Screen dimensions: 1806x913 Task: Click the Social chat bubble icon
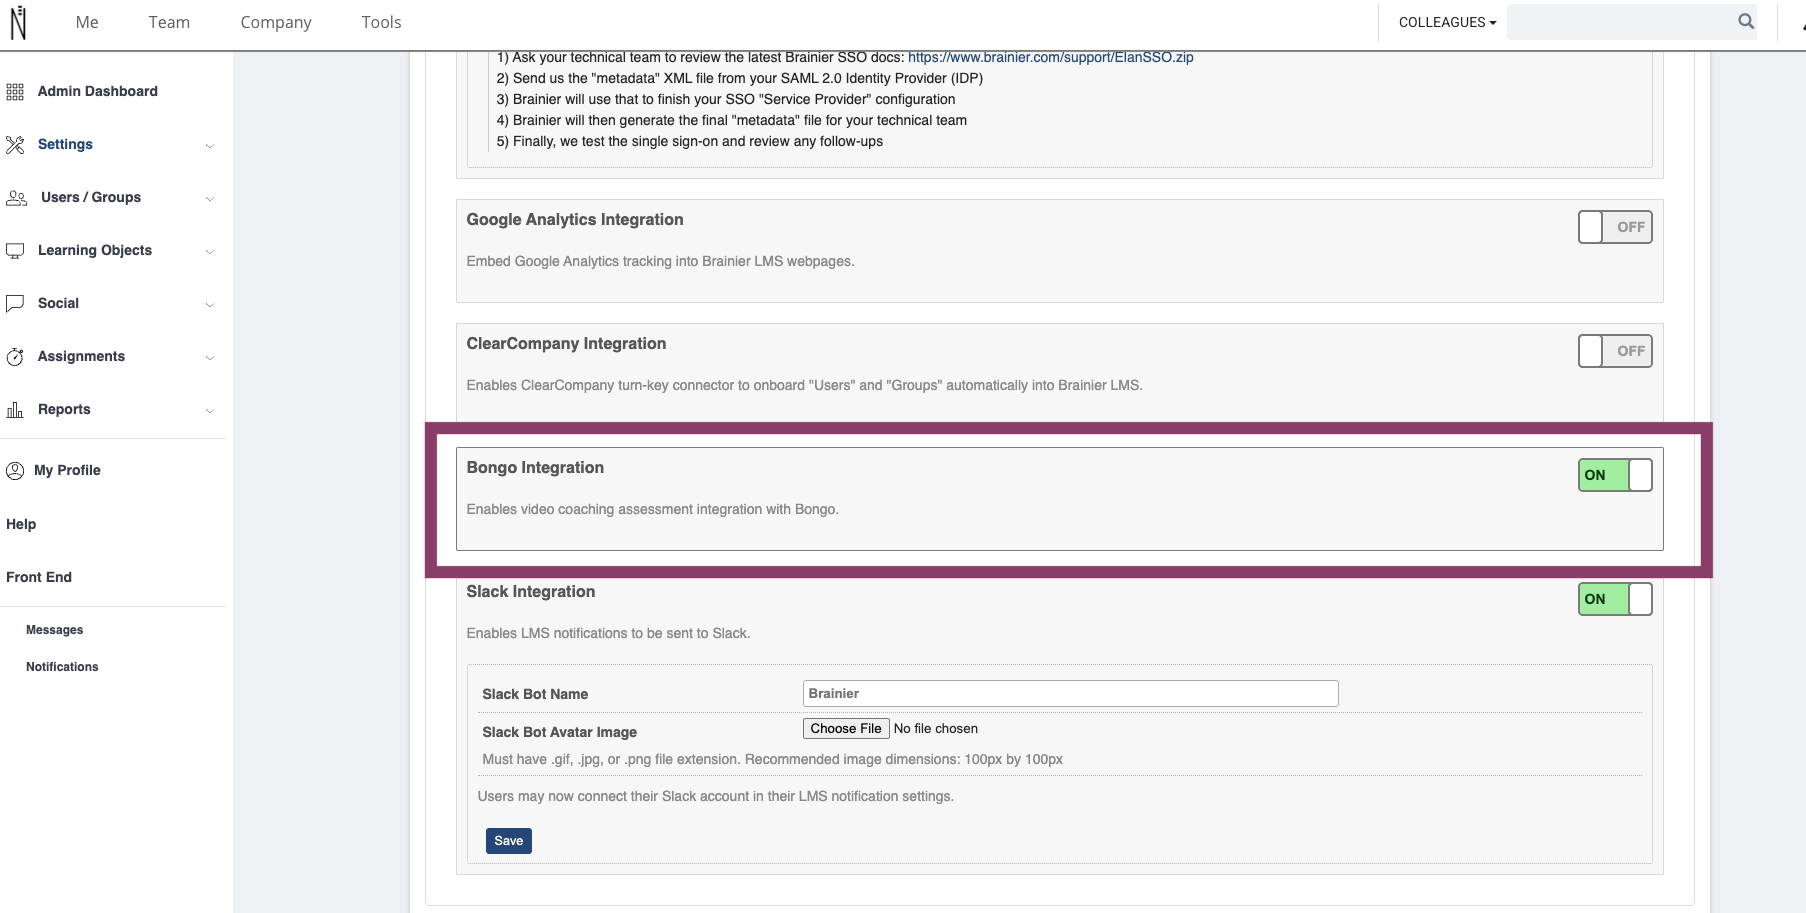click(15, 304)
